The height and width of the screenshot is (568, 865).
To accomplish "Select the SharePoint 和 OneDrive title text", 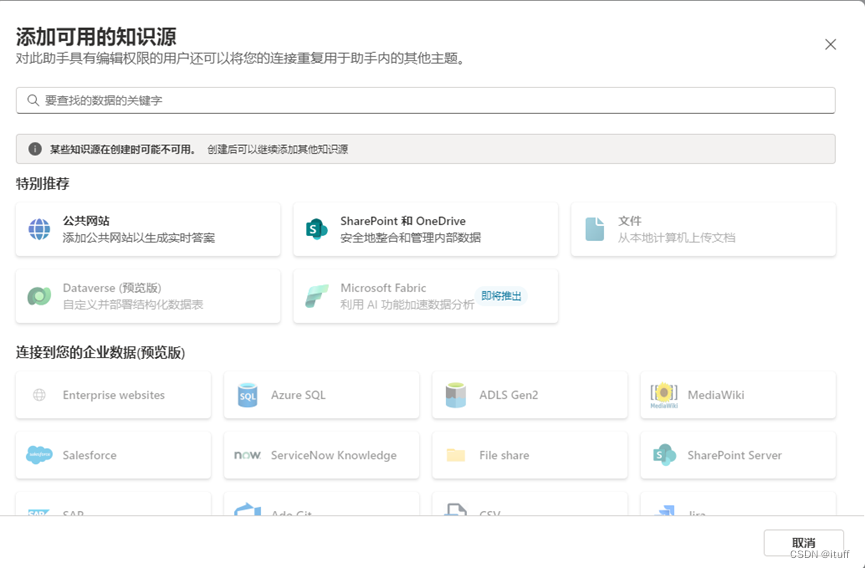I will (x=403, y=221).
